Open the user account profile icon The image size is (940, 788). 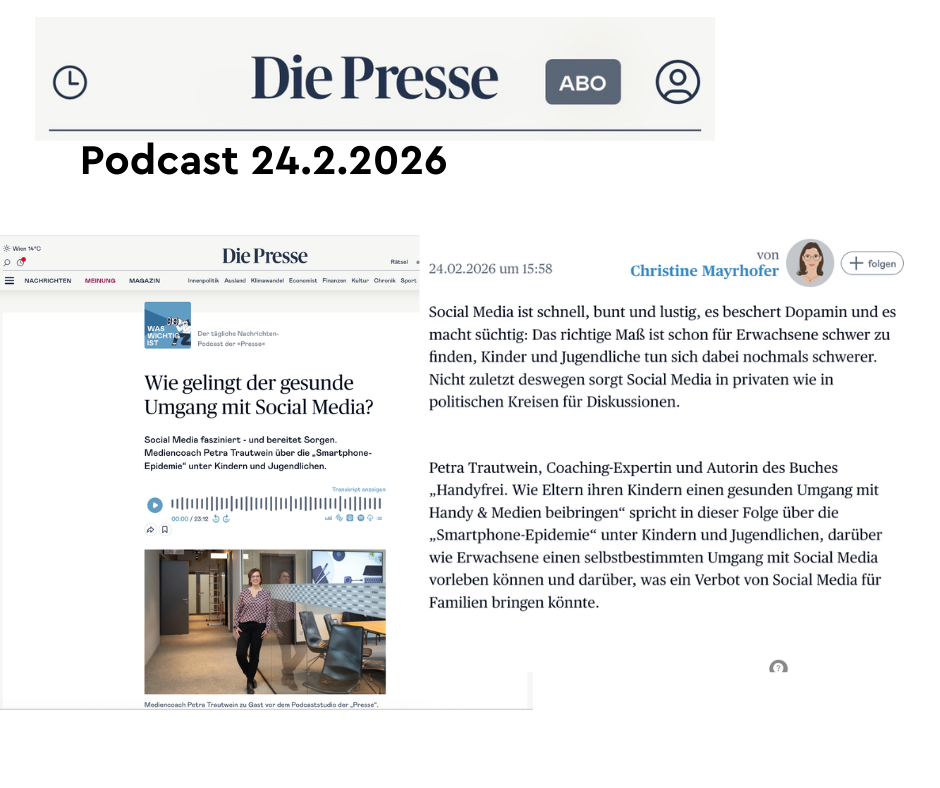(x=677, y=82)
